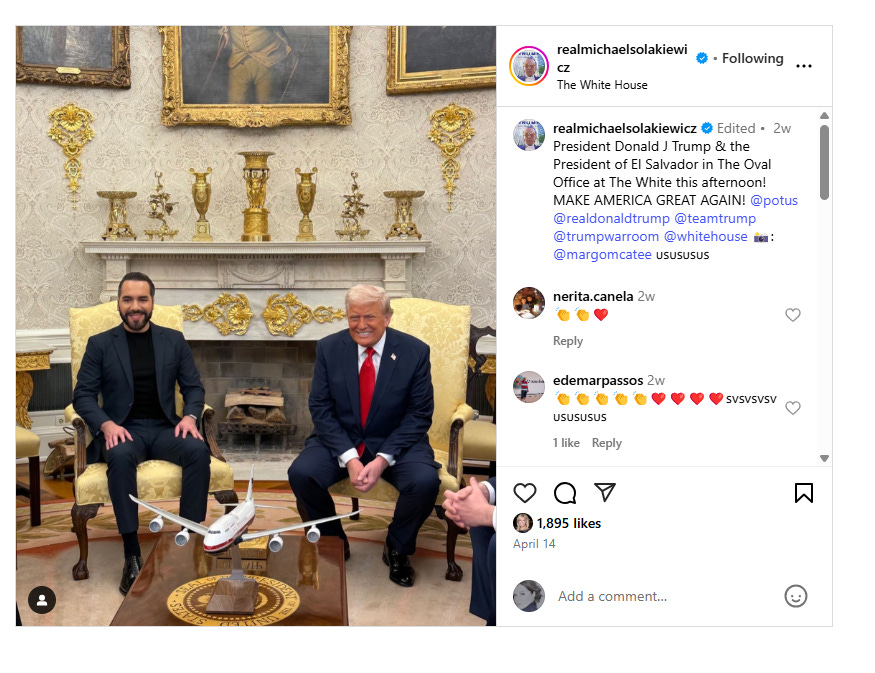The width and height of the screenshot is (875, 673).
Task: Focus the Add a comment field
Action: [664, 596]
